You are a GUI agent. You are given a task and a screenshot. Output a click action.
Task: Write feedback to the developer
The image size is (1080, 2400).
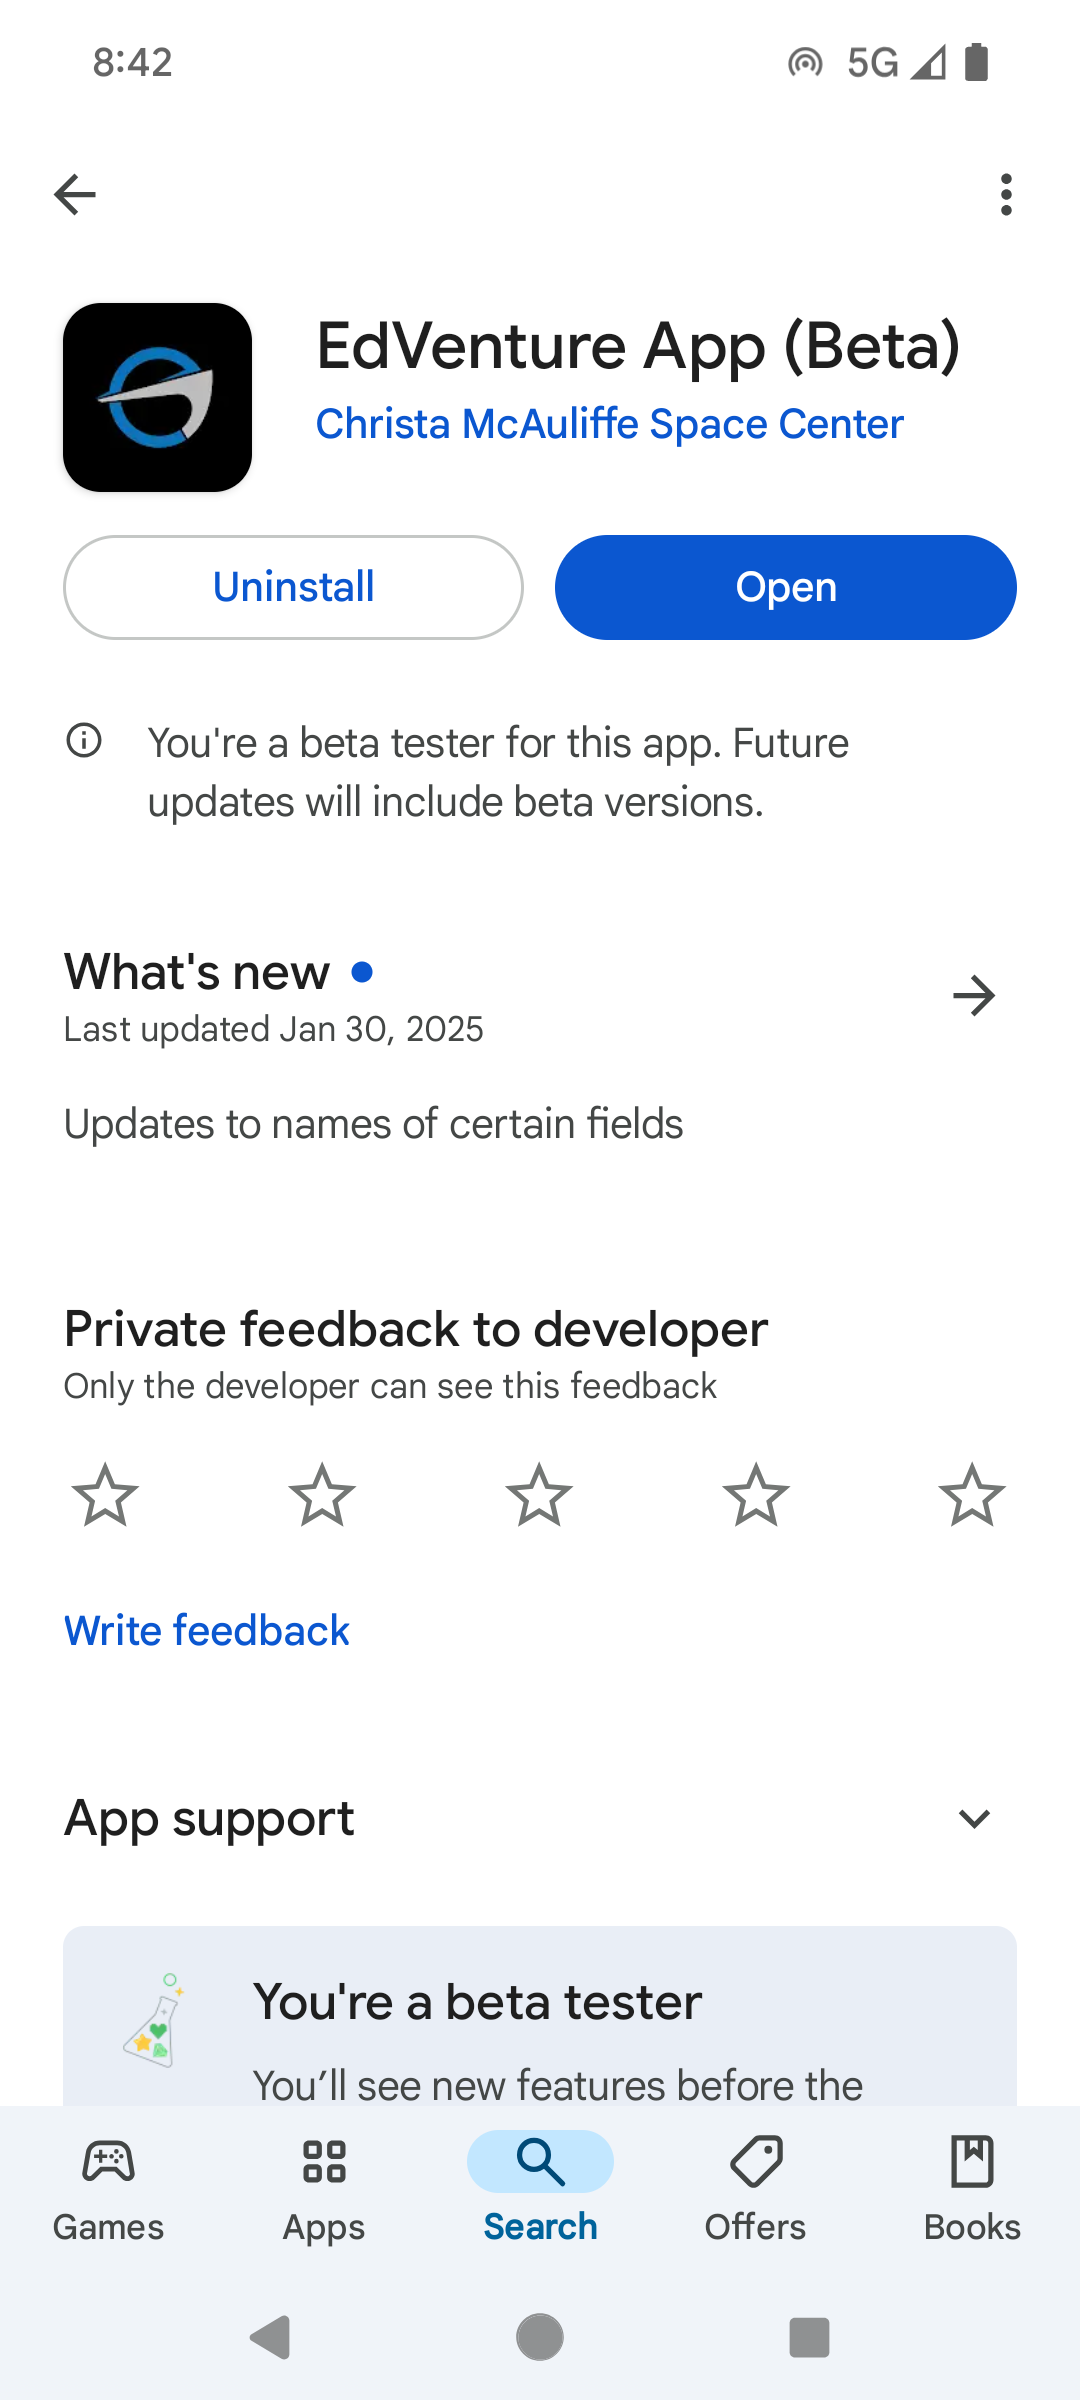[207, 1631]
